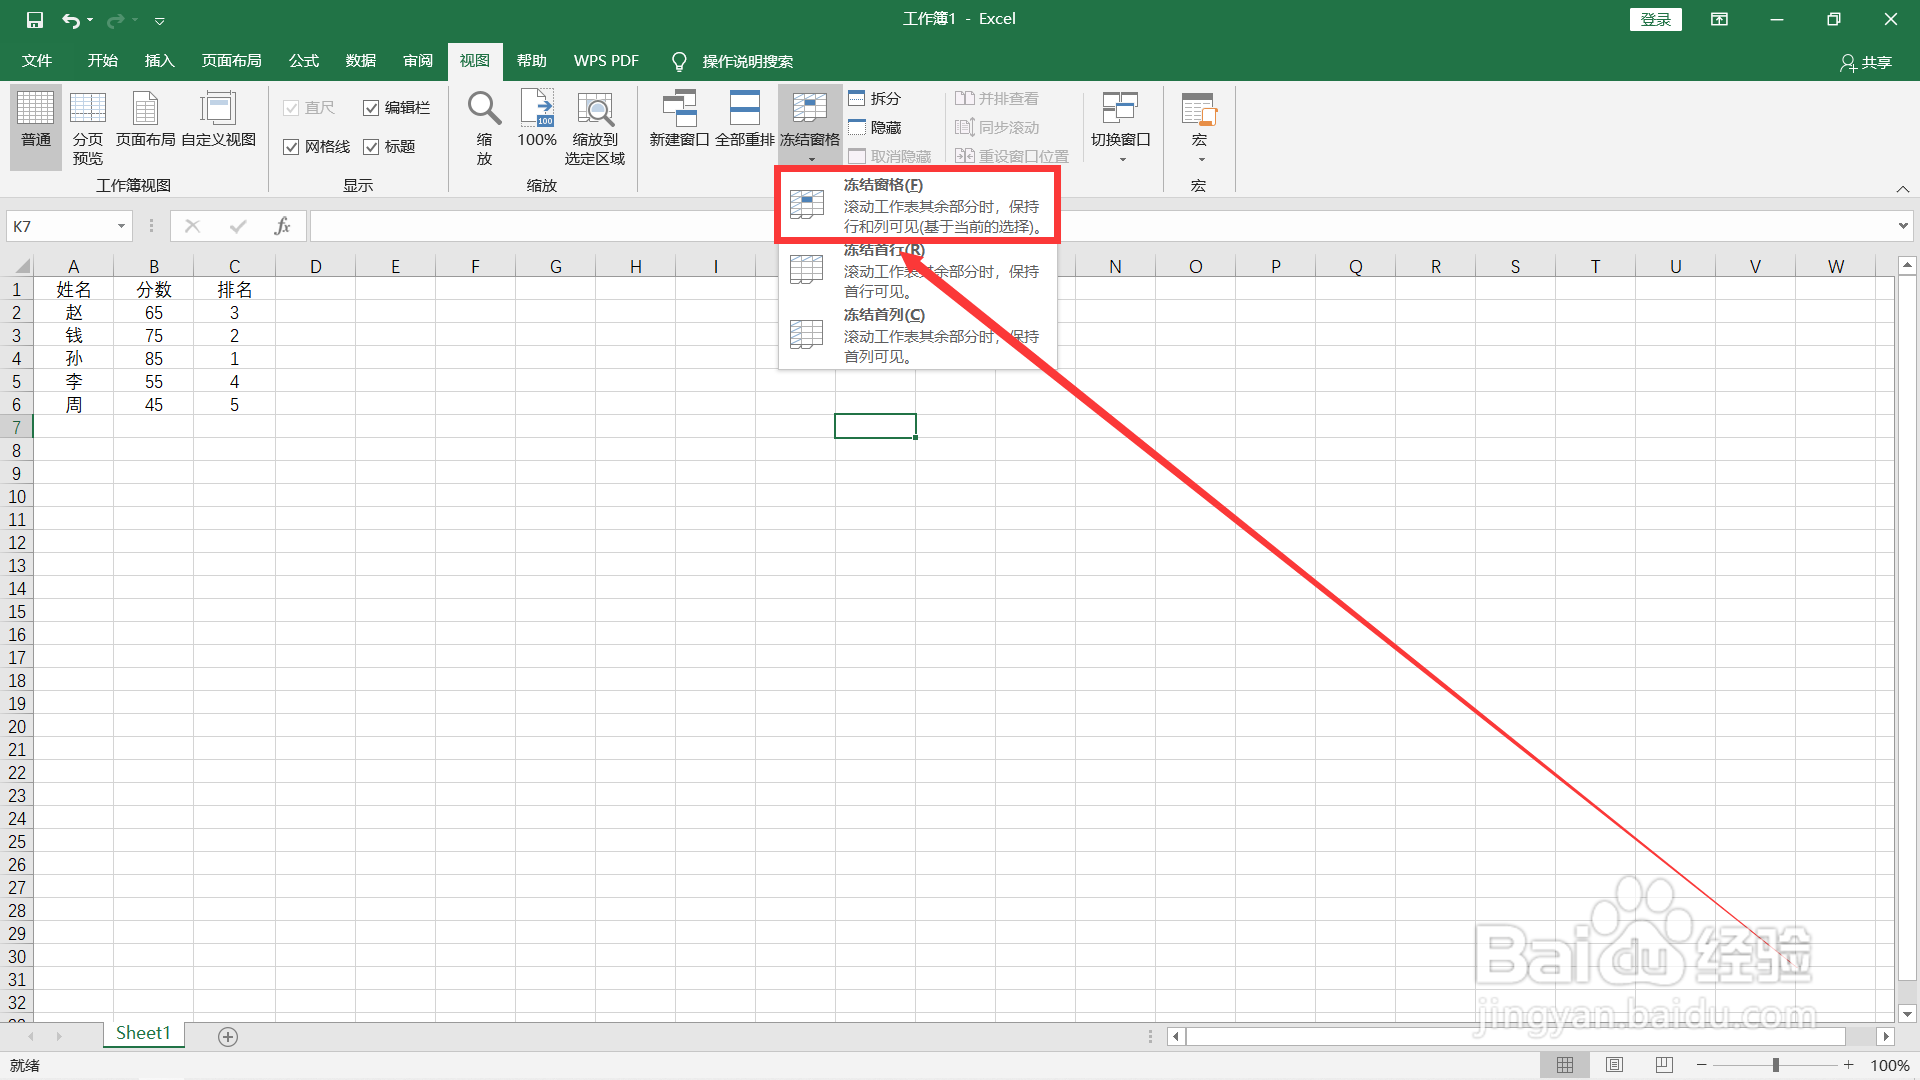Click the Login (登录) button

pos(1655,19)
